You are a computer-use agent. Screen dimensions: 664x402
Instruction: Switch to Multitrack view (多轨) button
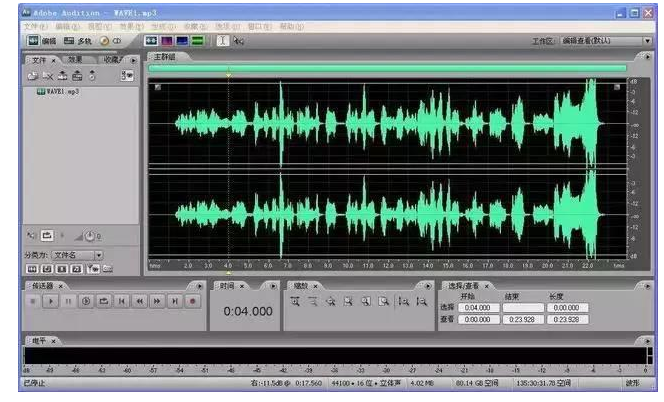77,41
